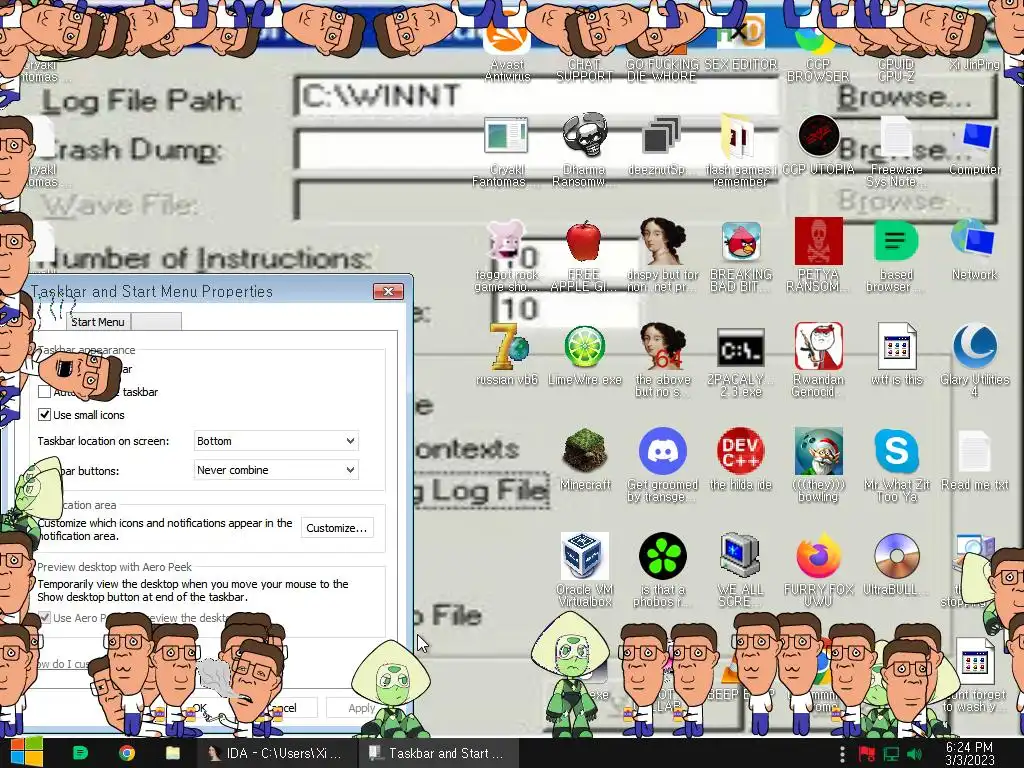The height and width of the screenshot is (768, 1024).
Task: Switch to the Start Menu tab
Action: pyautogui.click(x=97, y=321)
